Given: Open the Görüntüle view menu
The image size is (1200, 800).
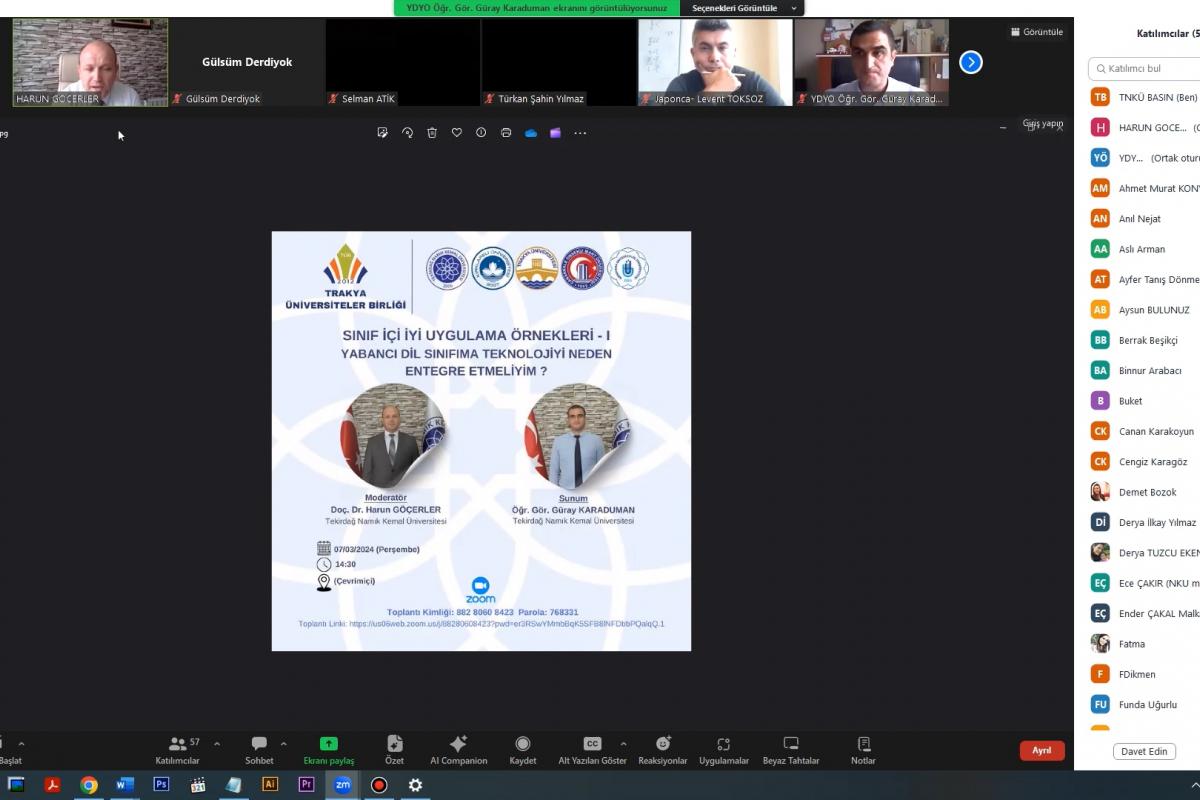Looking at the screenshot, I should (1037, 32).
